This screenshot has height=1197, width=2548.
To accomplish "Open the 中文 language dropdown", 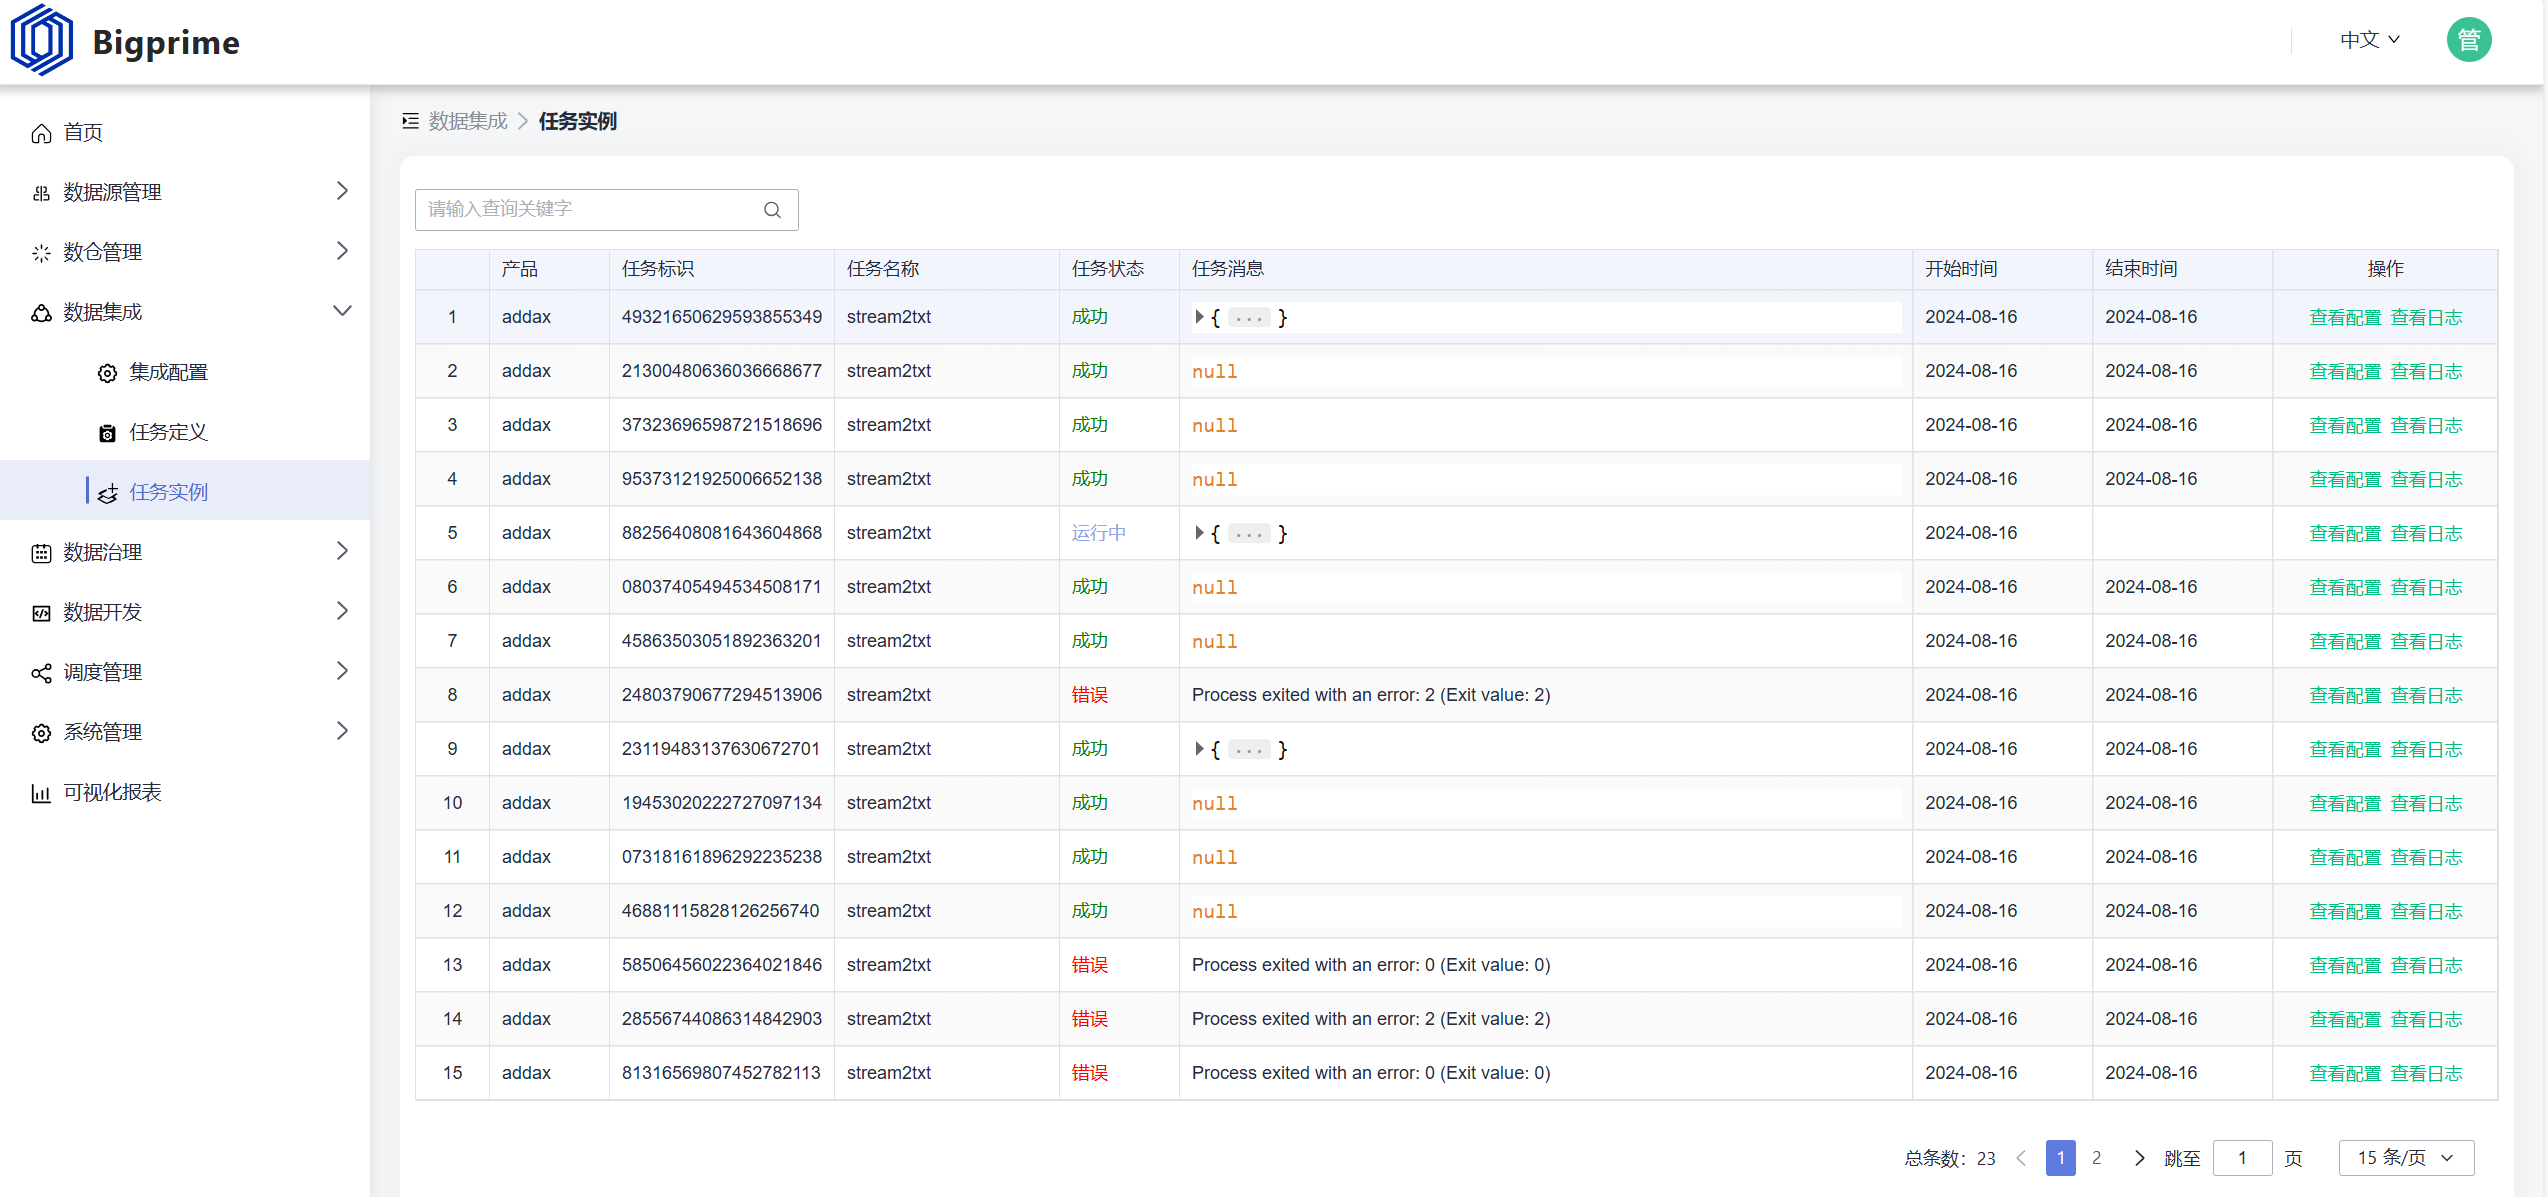I will pyautogui.click(x=2370, y=40).
